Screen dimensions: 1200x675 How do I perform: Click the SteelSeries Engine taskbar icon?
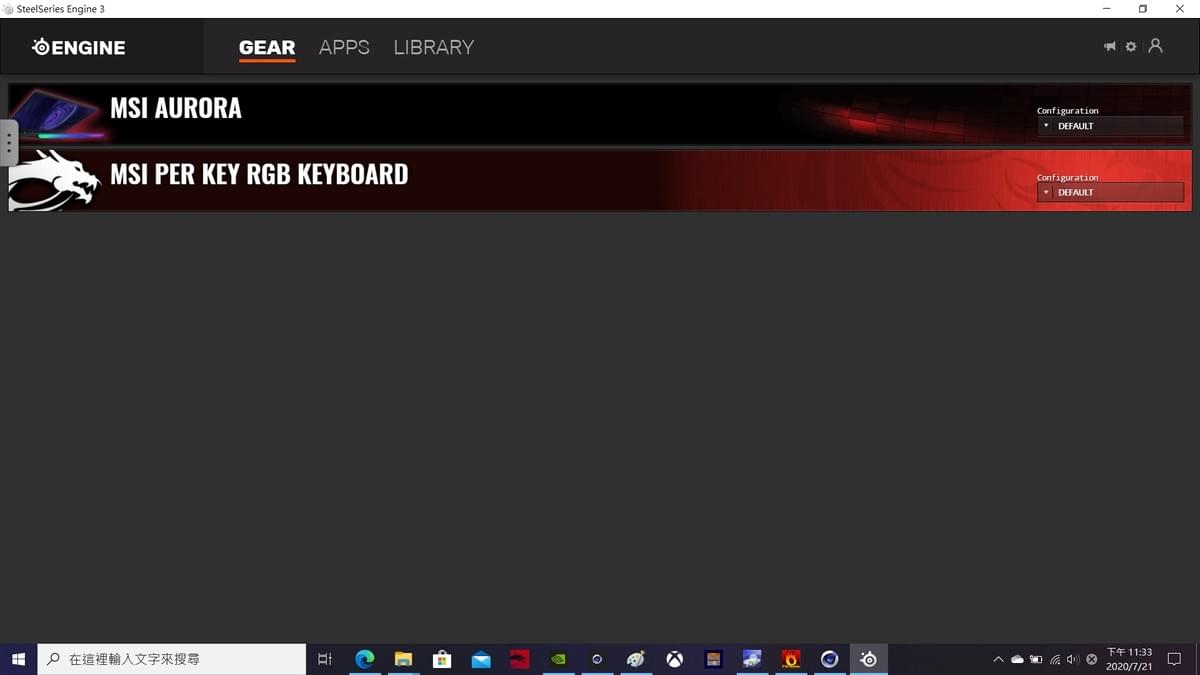(x=869, y=659)
